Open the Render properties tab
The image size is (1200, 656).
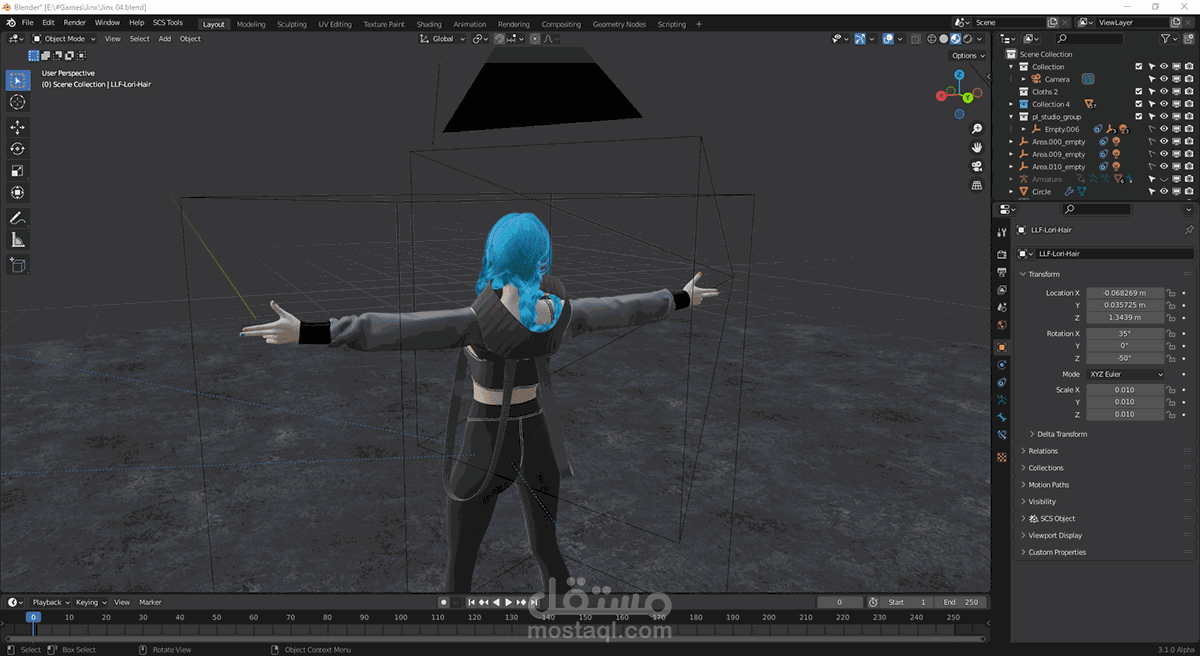pos(1002,254)
